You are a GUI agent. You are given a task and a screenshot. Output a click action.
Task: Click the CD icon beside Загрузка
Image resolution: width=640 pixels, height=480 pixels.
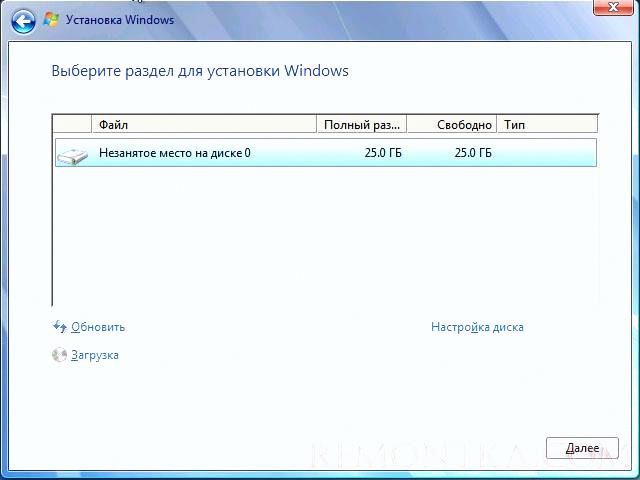(60, 355)
